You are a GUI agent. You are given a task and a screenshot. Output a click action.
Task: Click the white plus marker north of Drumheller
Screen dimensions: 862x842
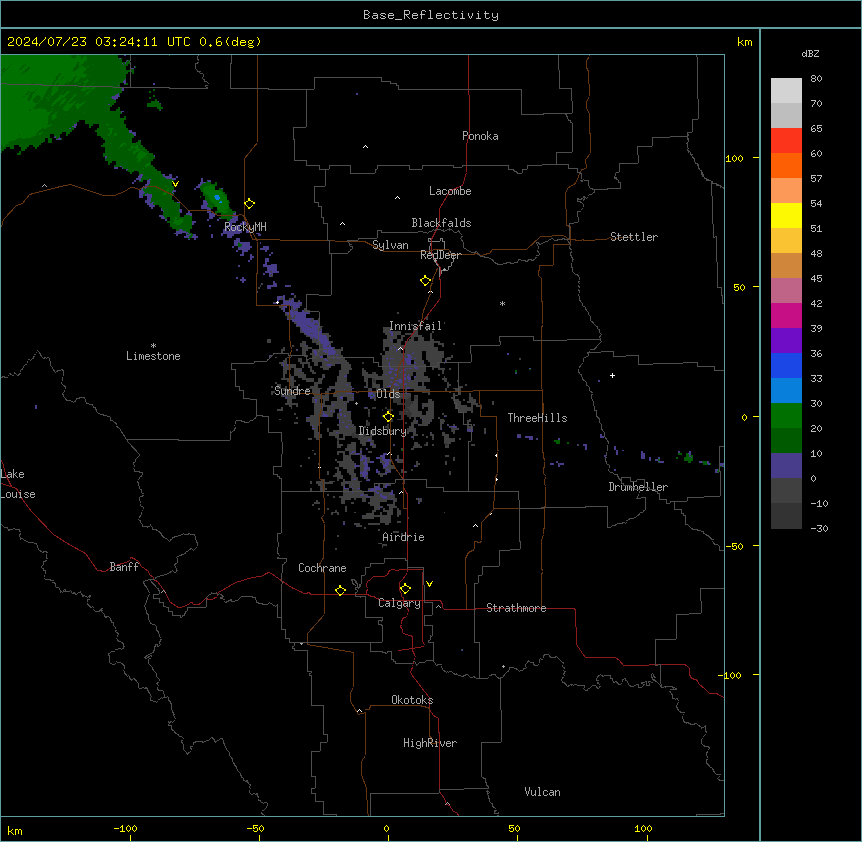click(612, 375)
